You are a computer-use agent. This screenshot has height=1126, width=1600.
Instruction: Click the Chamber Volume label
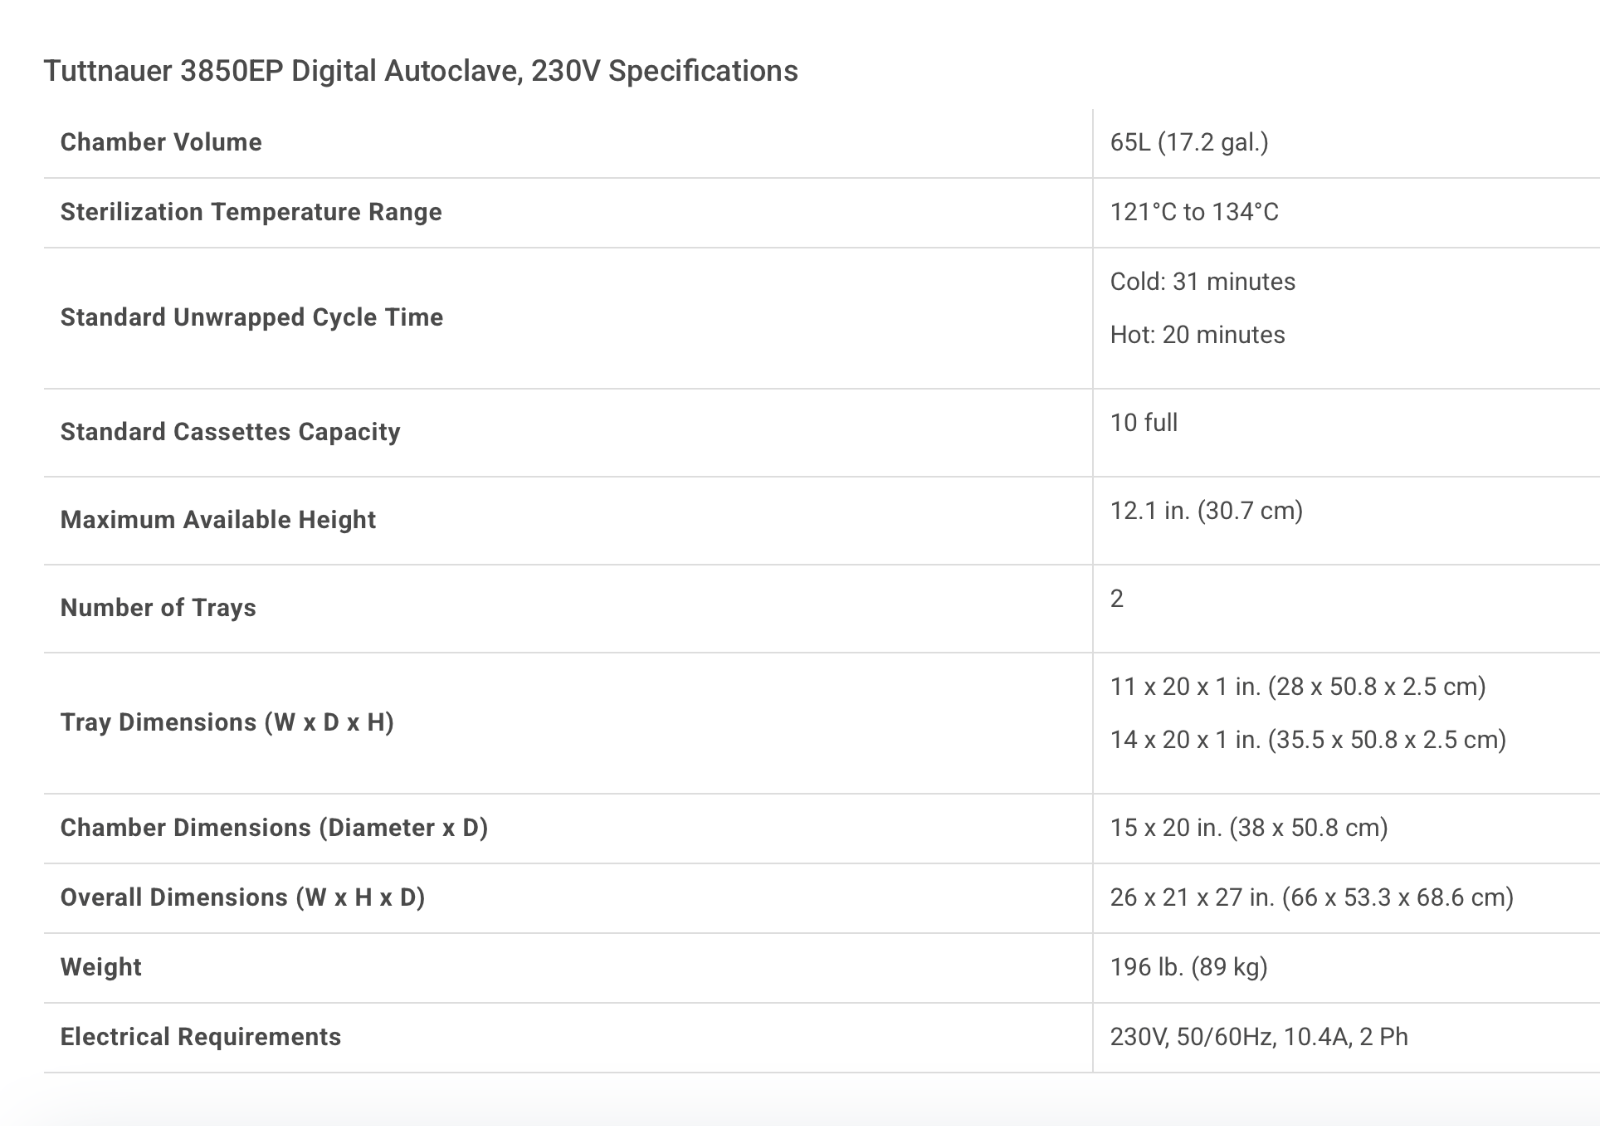coord(161,142)
